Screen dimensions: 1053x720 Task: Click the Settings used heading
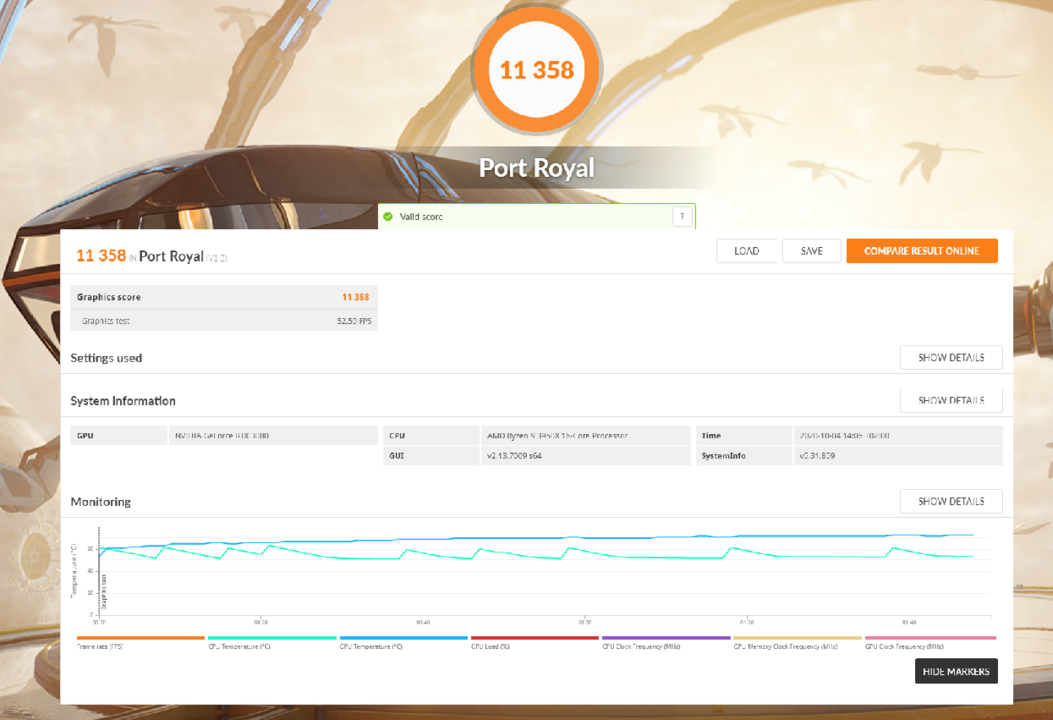106,358
